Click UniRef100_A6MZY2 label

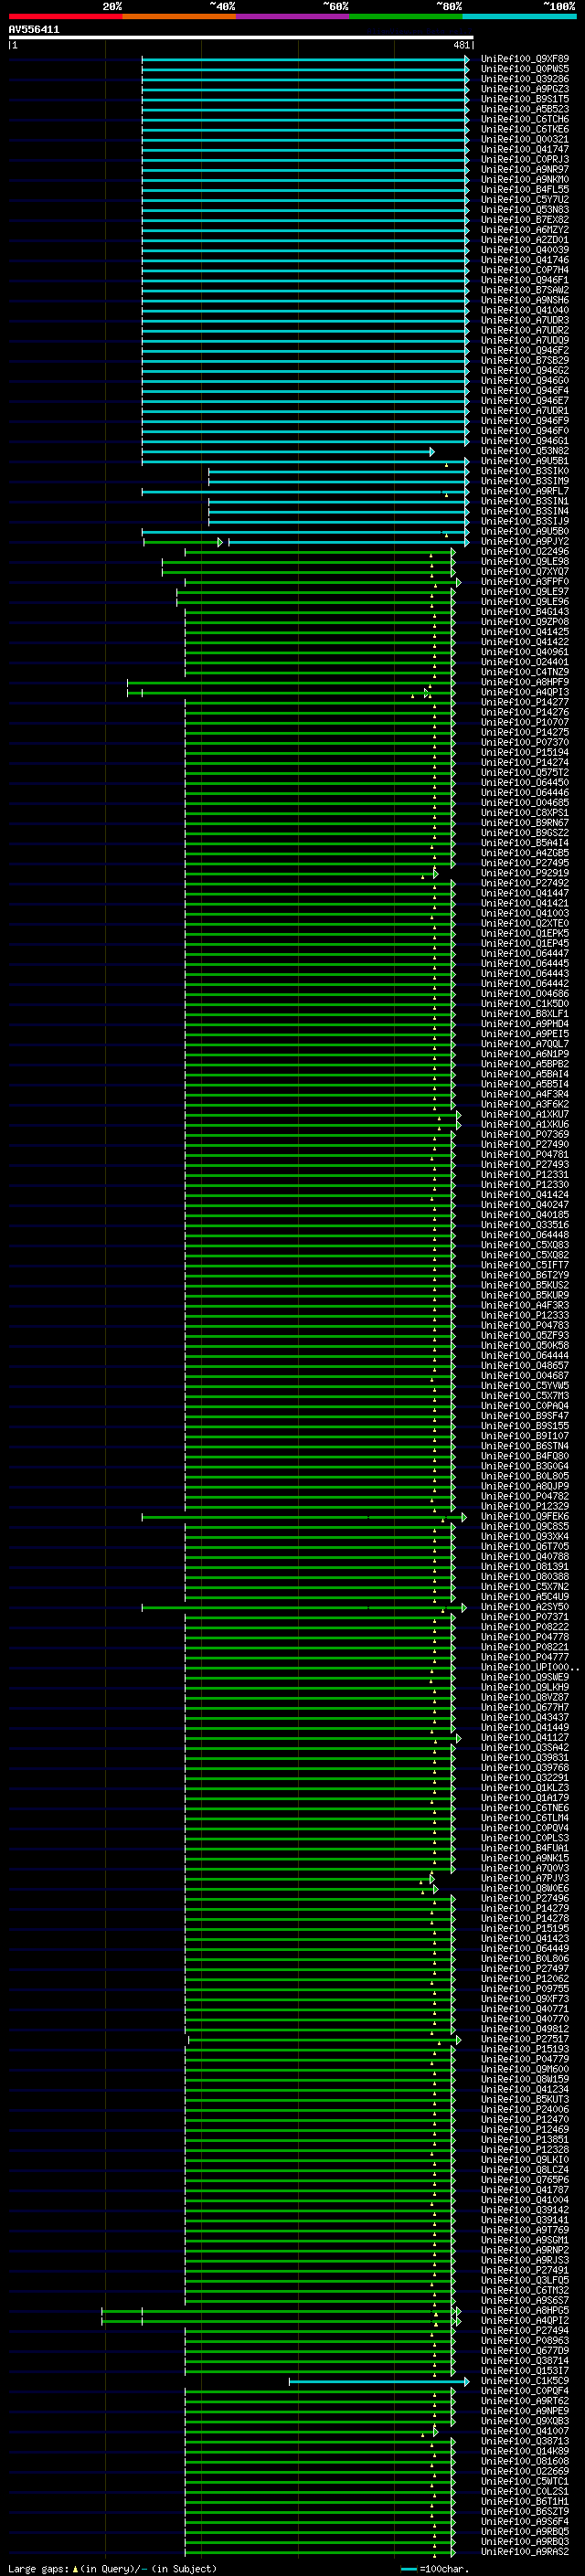pos(525,230)
